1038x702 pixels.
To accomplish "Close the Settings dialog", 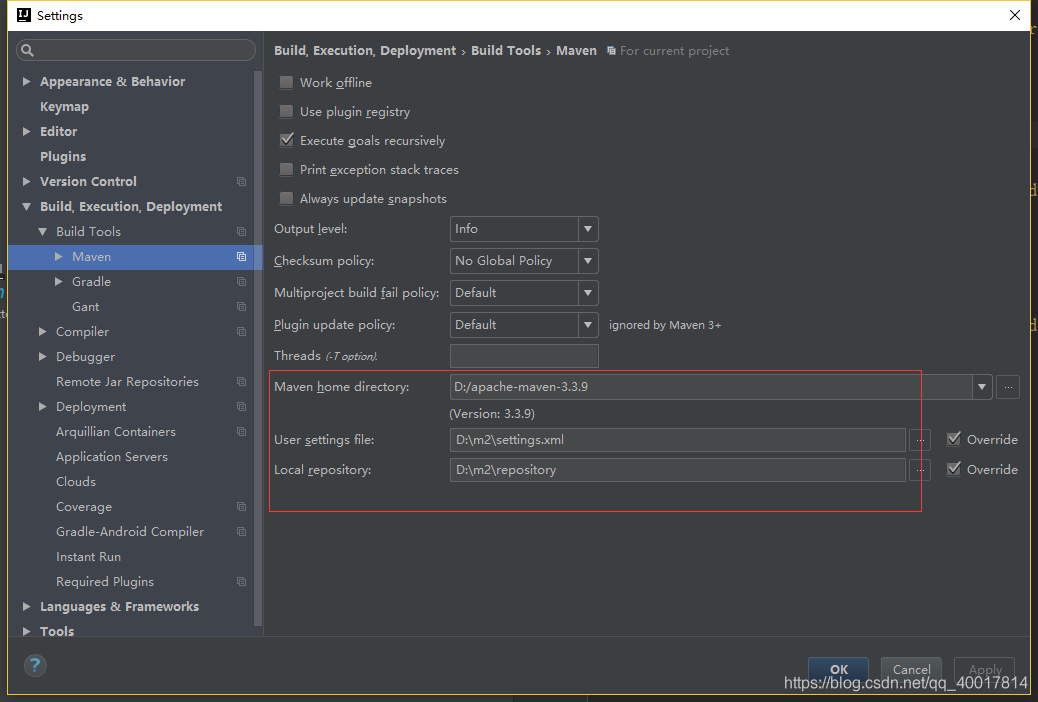I will [1014, 15].
